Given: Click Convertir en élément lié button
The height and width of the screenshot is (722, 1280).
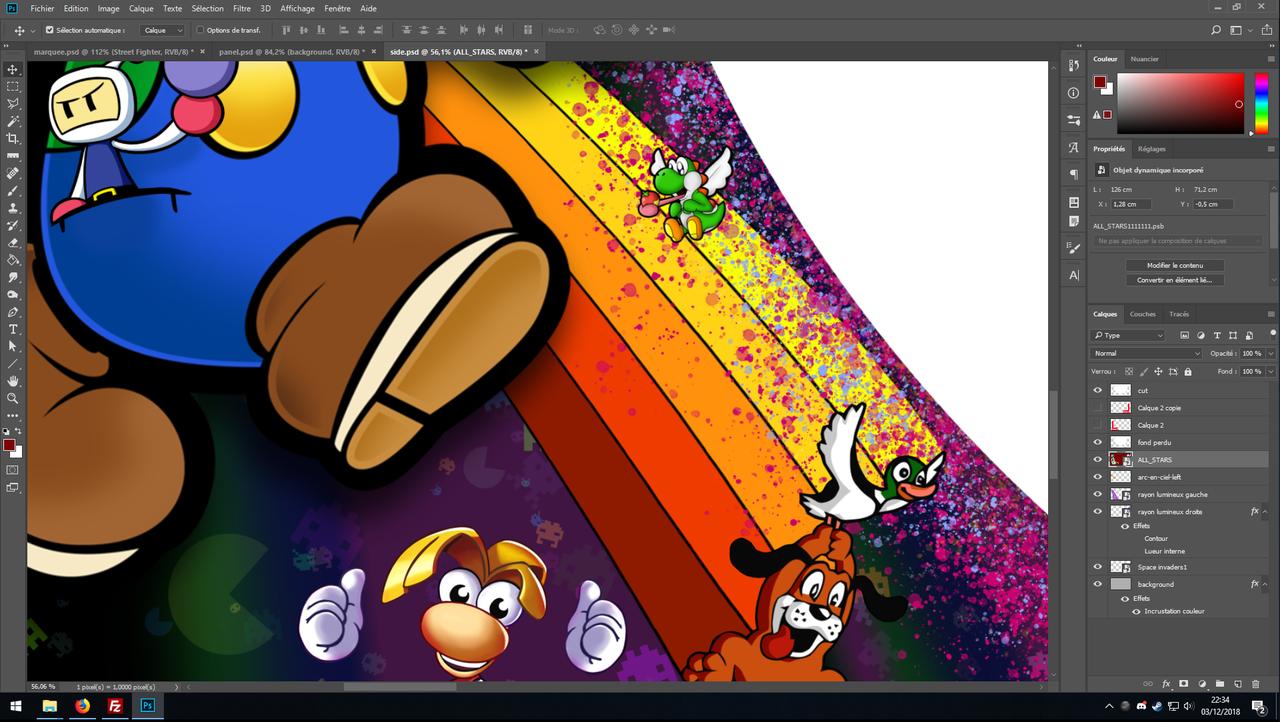Looking at the screenshot, I should click(1175, 280).
